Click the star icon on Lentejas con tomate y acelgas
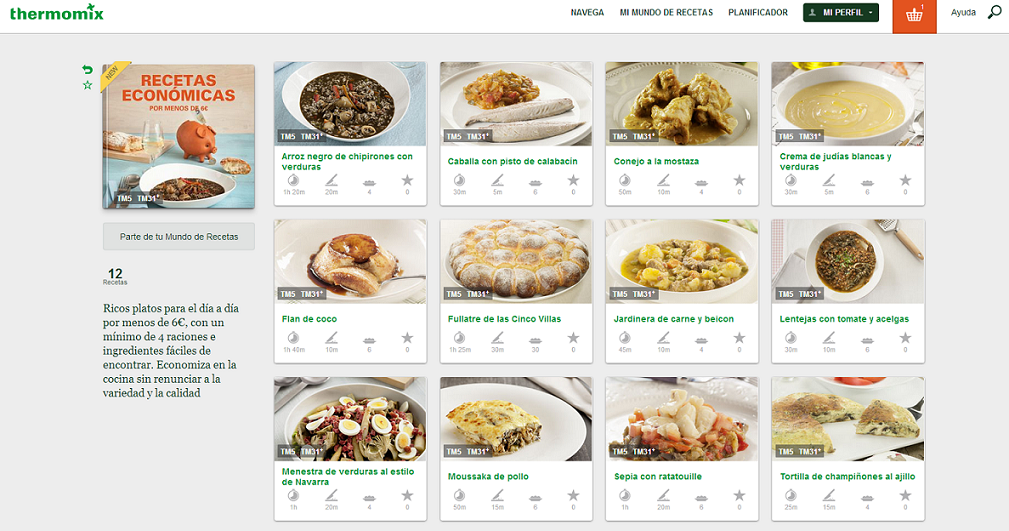 point(905,338)
